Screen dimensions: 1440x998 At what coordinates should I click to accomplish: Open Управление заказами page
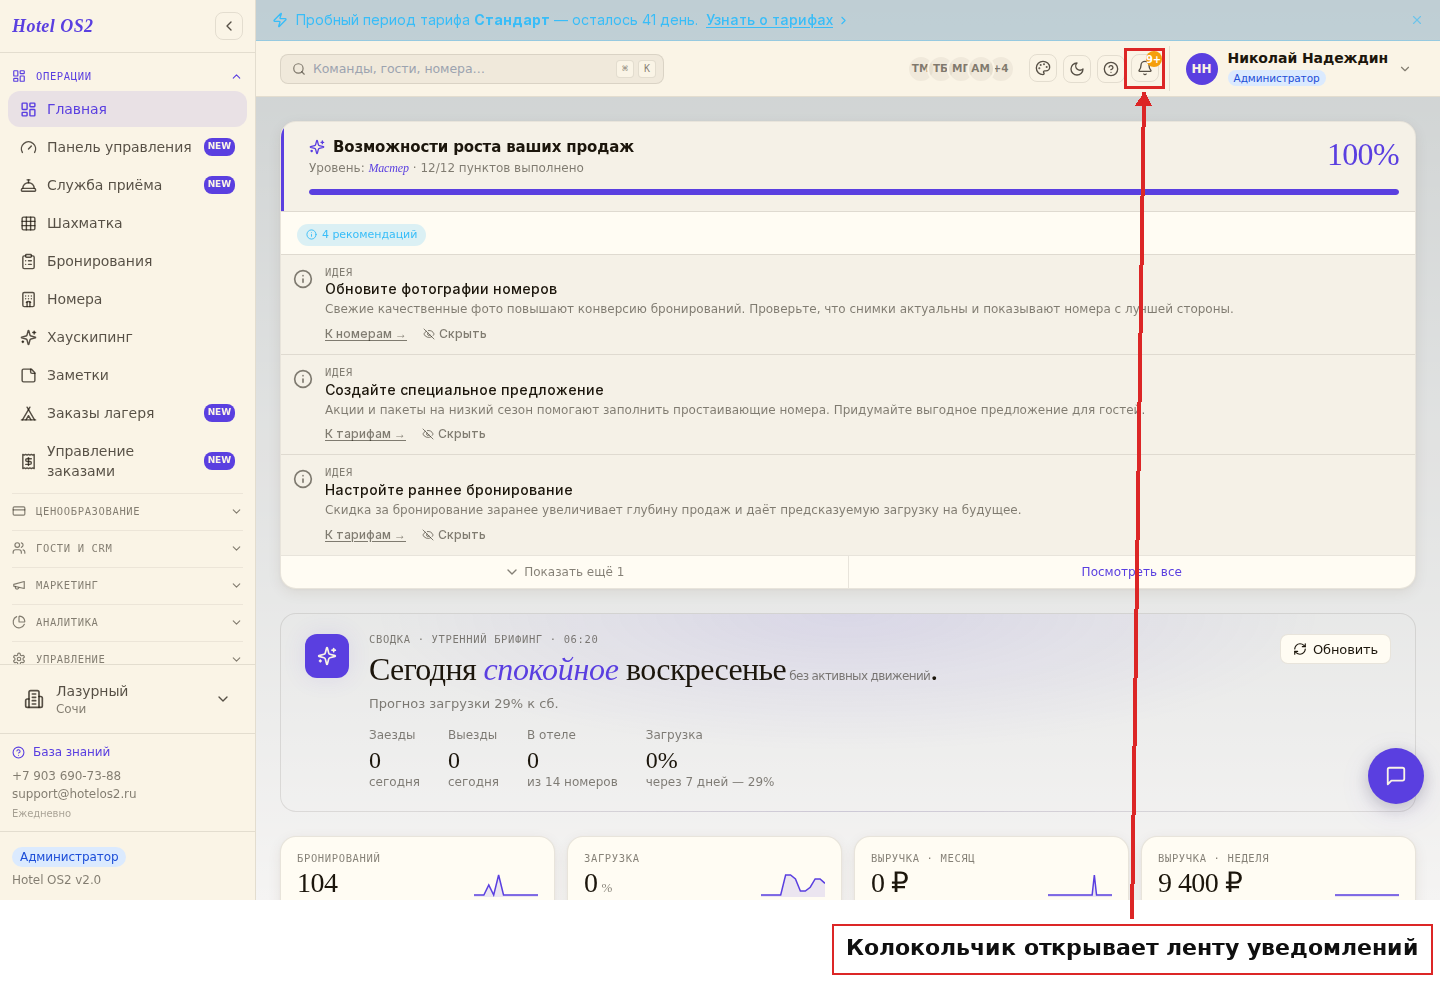pyautogui.click(x=127, y=461)
